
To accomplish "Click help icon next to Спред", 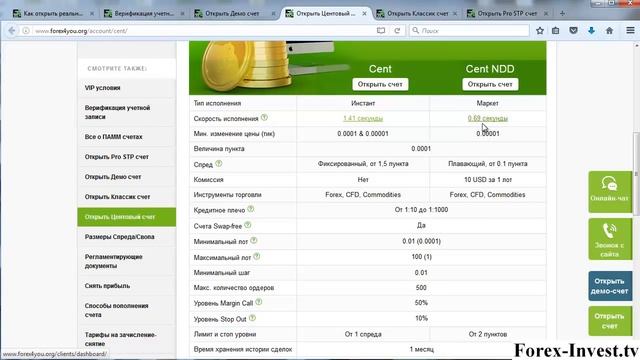I will [219, 164].
